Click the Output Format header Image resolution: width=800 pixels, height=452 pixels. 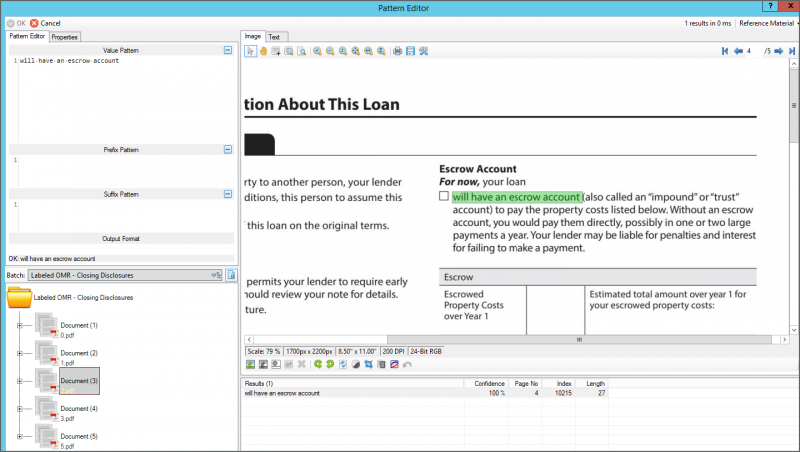coord(121,238)
